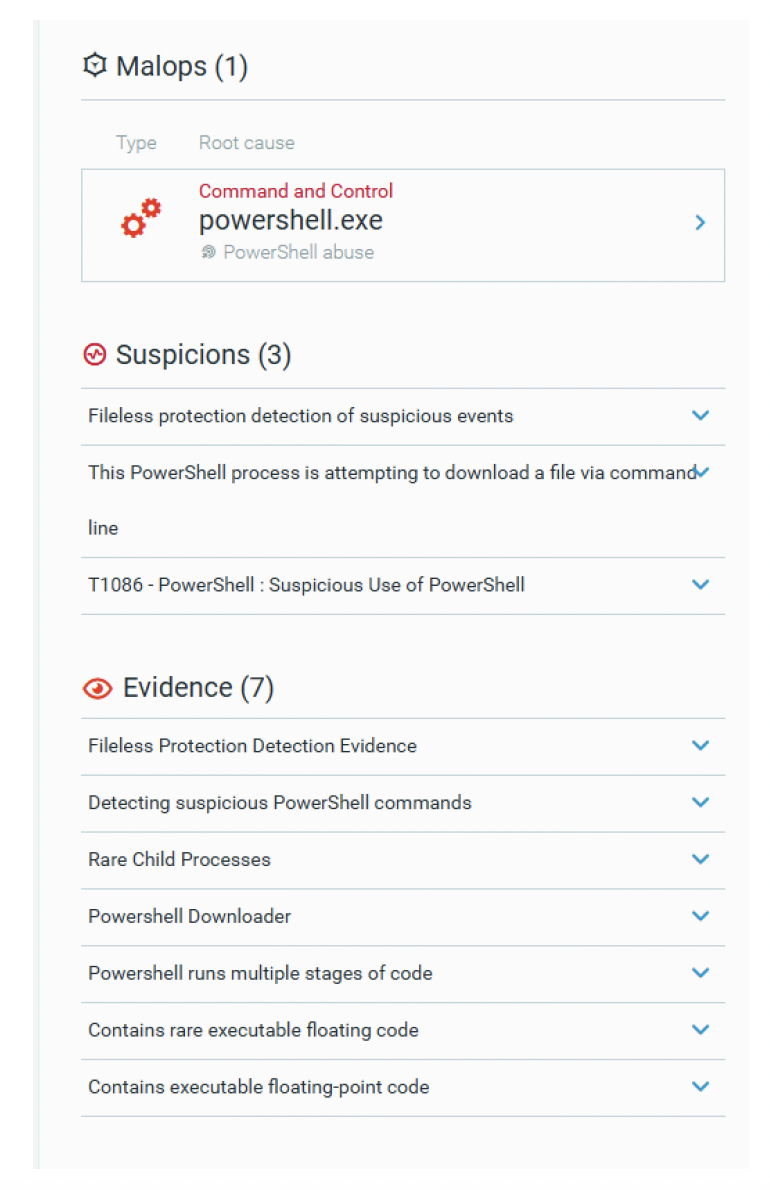Open powershell.exe Malop details arrow

point(700,222)
